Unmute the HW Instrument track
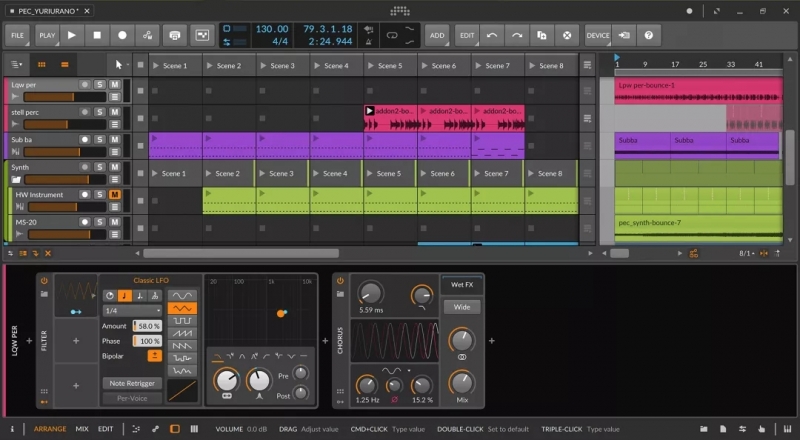This screenshot has width=800, height=440. coord(115,194)
